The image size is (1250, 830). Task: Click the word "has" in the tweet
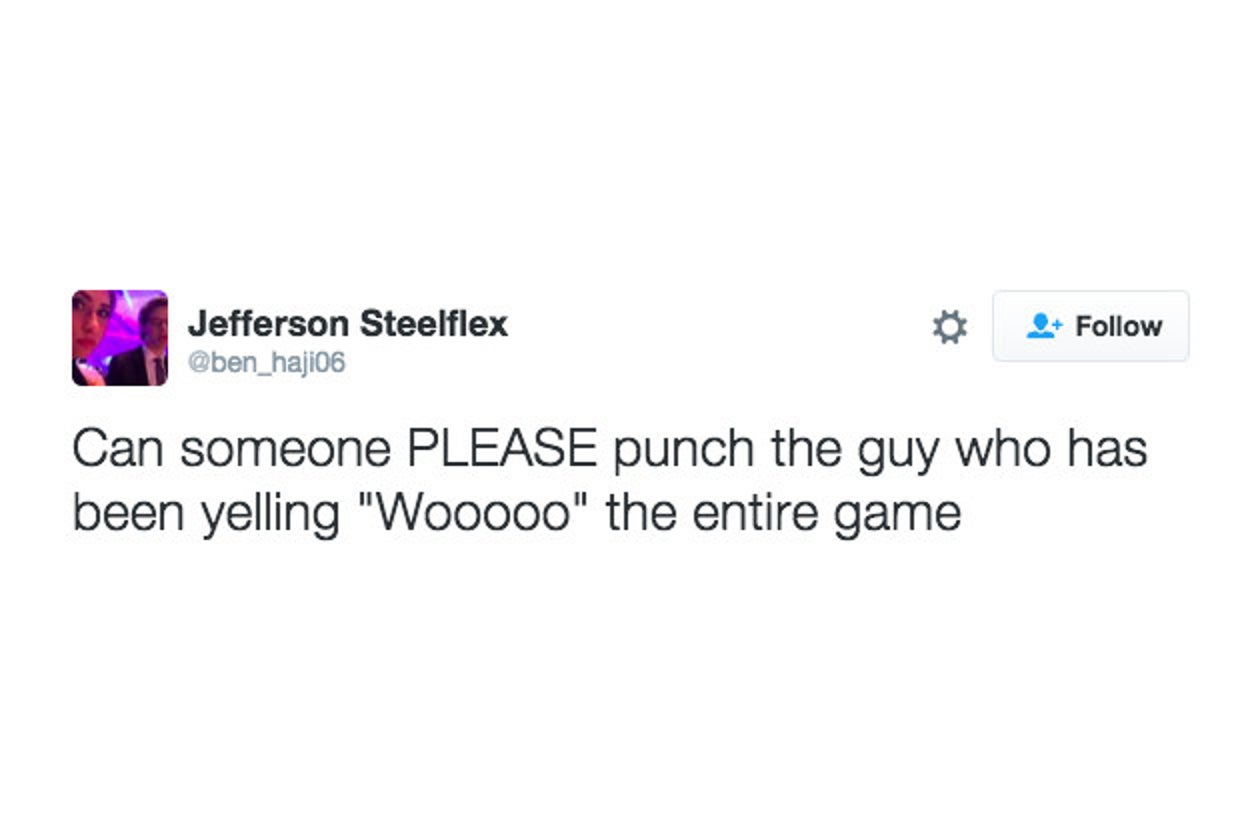[1106, 450]
